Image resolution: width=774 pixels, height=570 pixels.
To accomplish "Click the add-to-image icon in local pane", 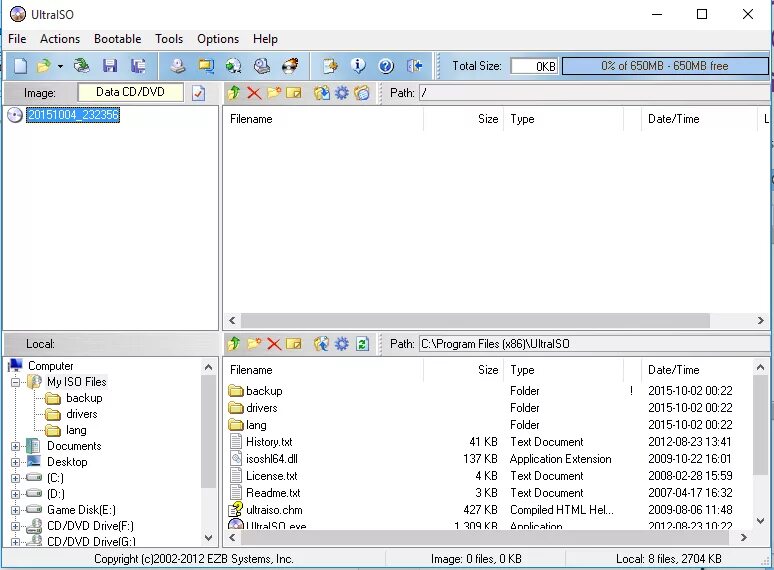I will click(322, 343).
